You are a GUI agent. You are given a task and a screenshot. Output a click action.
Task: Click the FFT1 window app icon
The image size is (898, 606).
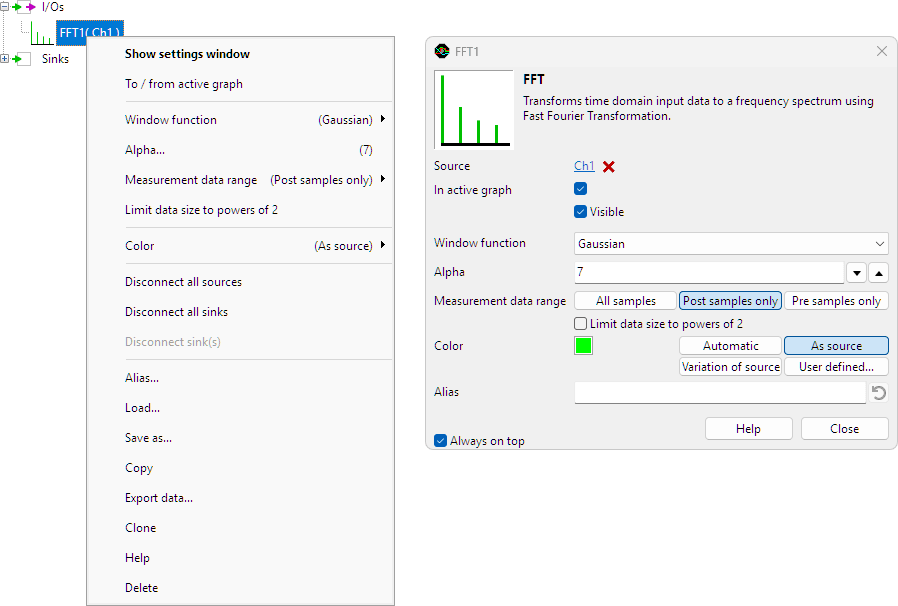click(x=442, y=52)
